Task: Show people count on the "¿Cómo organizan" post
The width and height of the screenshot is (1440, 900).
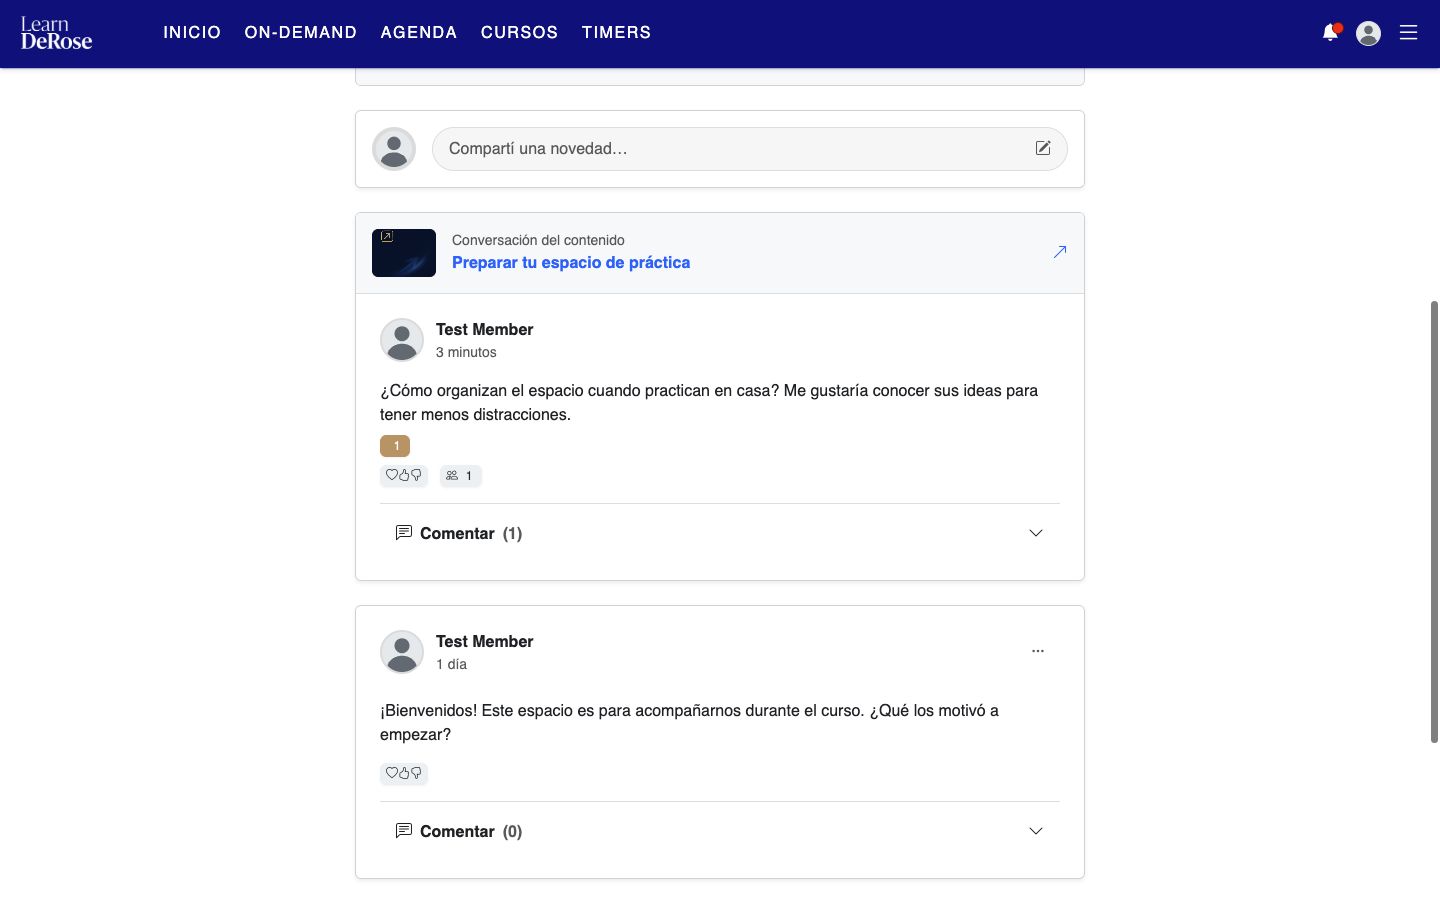Action: point(460,476)
